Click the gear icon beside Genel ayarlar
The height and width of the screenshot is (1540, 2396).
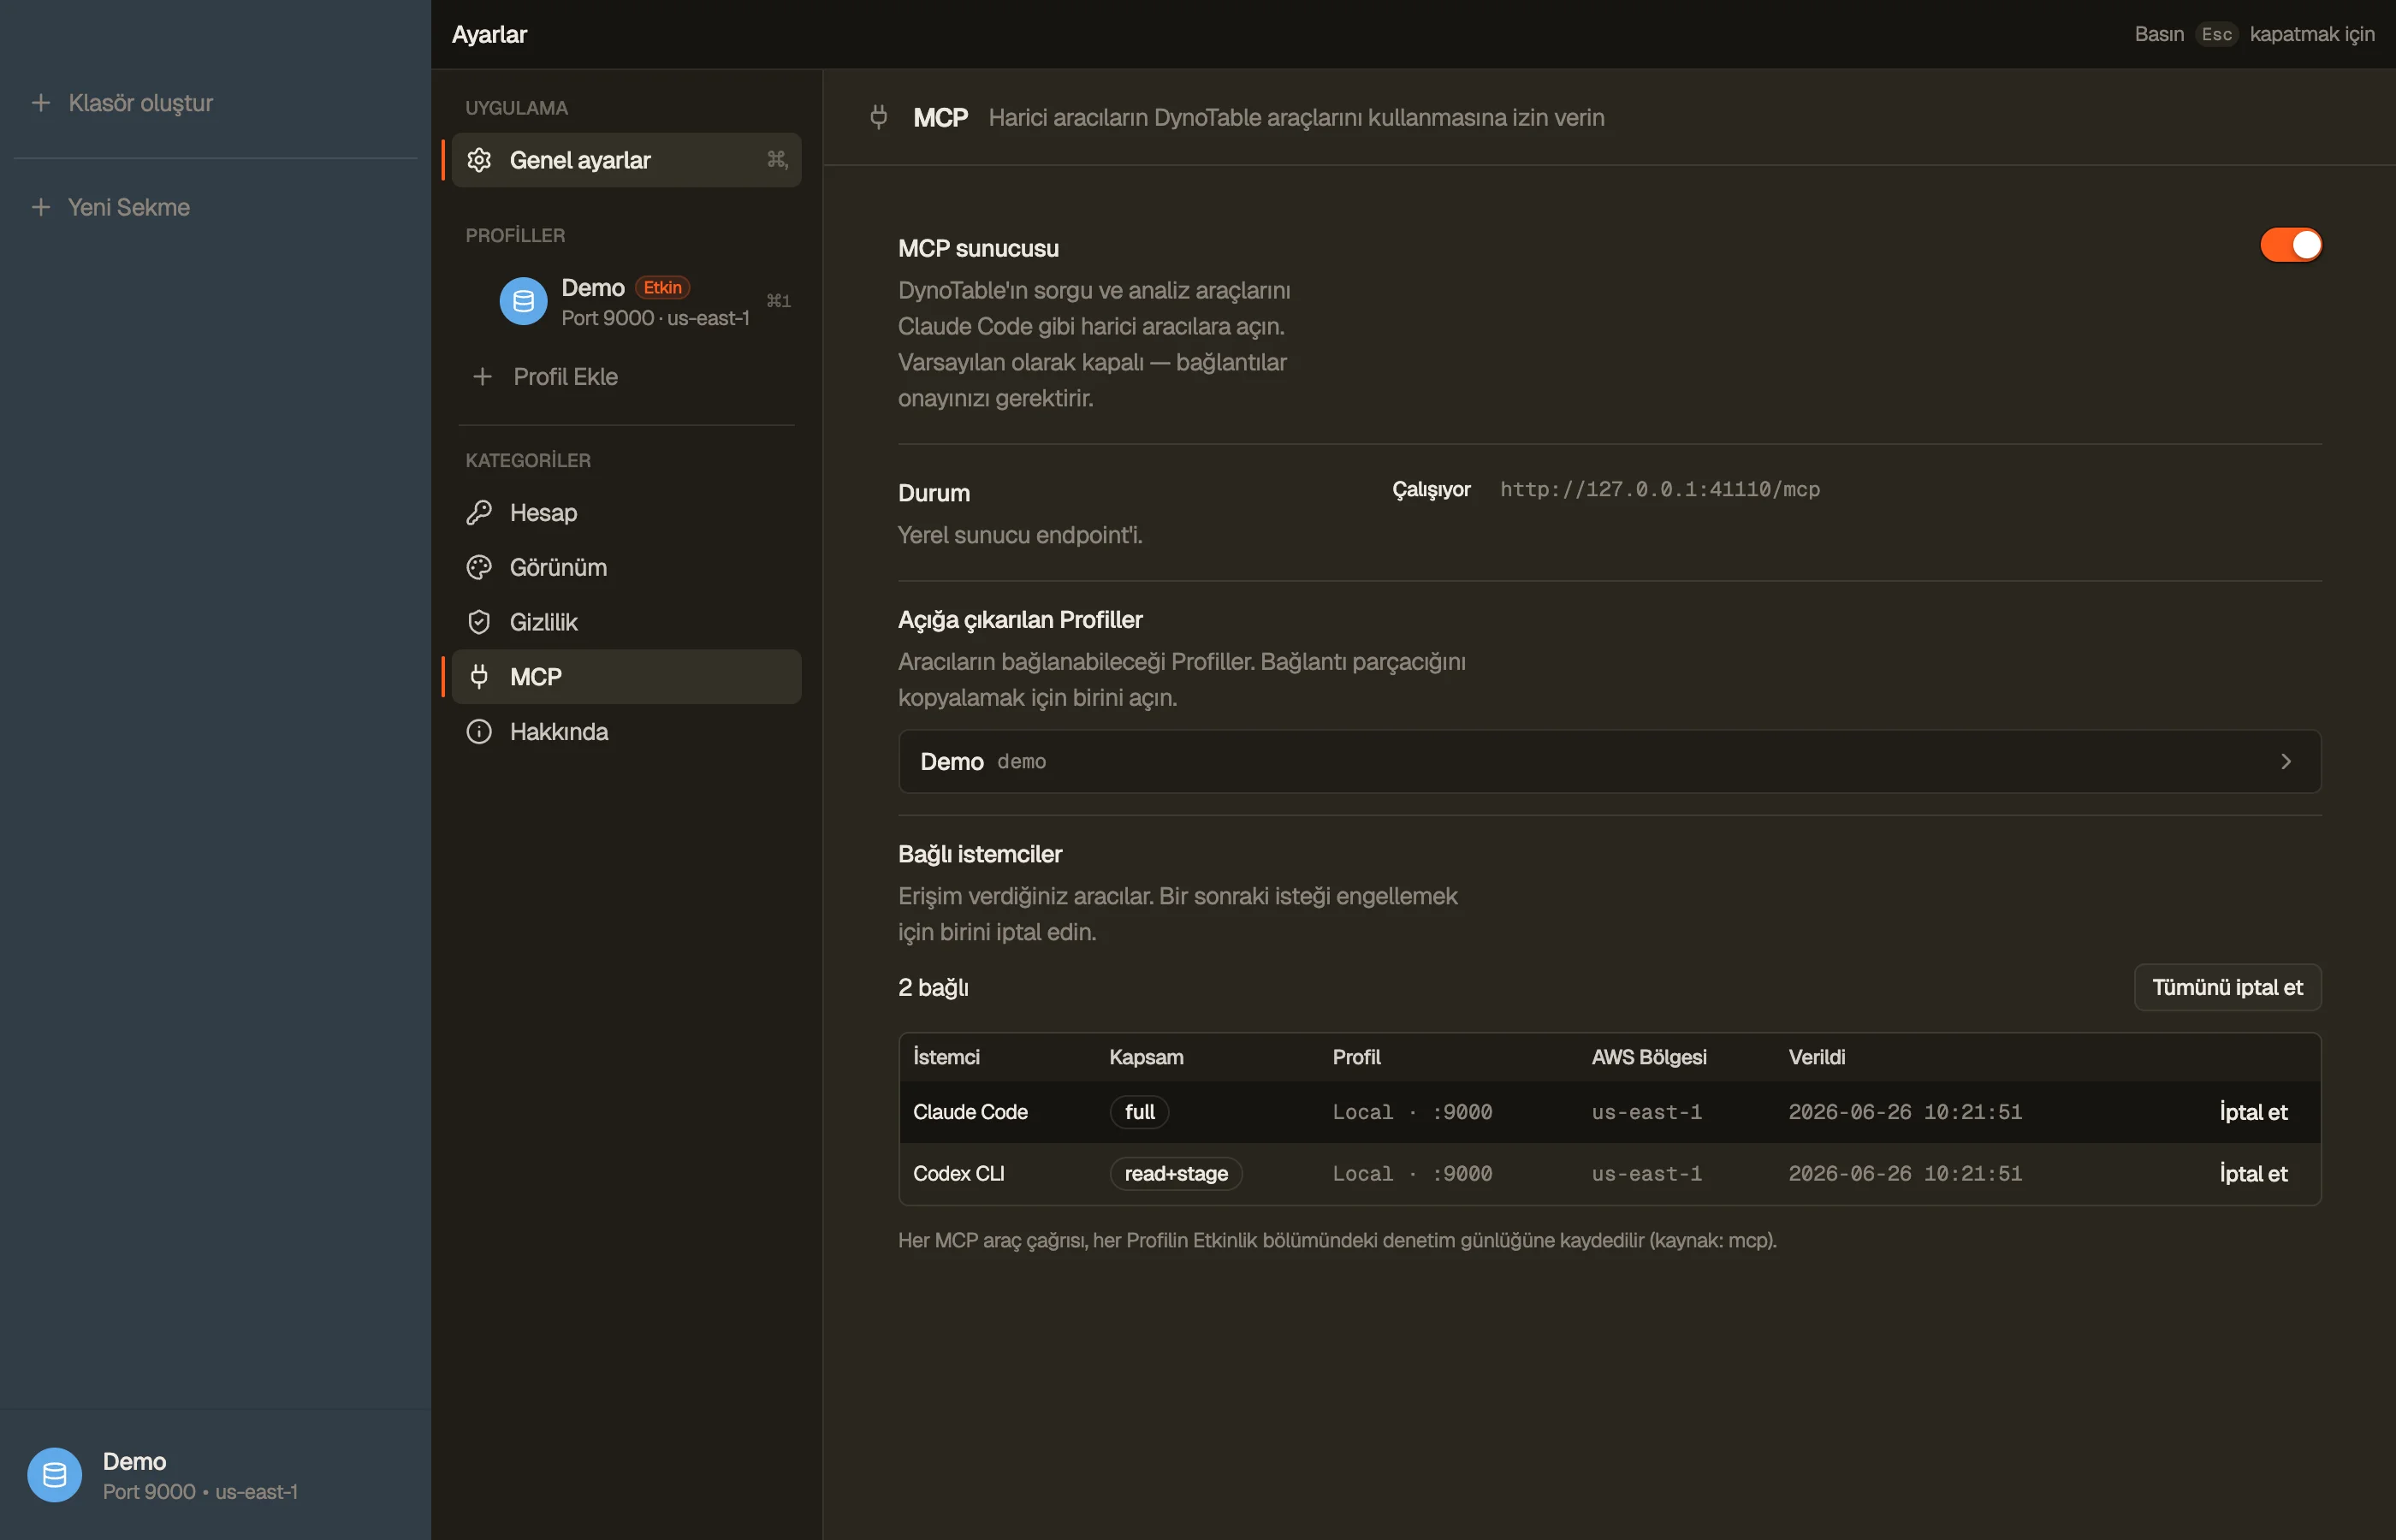[479, 160]
